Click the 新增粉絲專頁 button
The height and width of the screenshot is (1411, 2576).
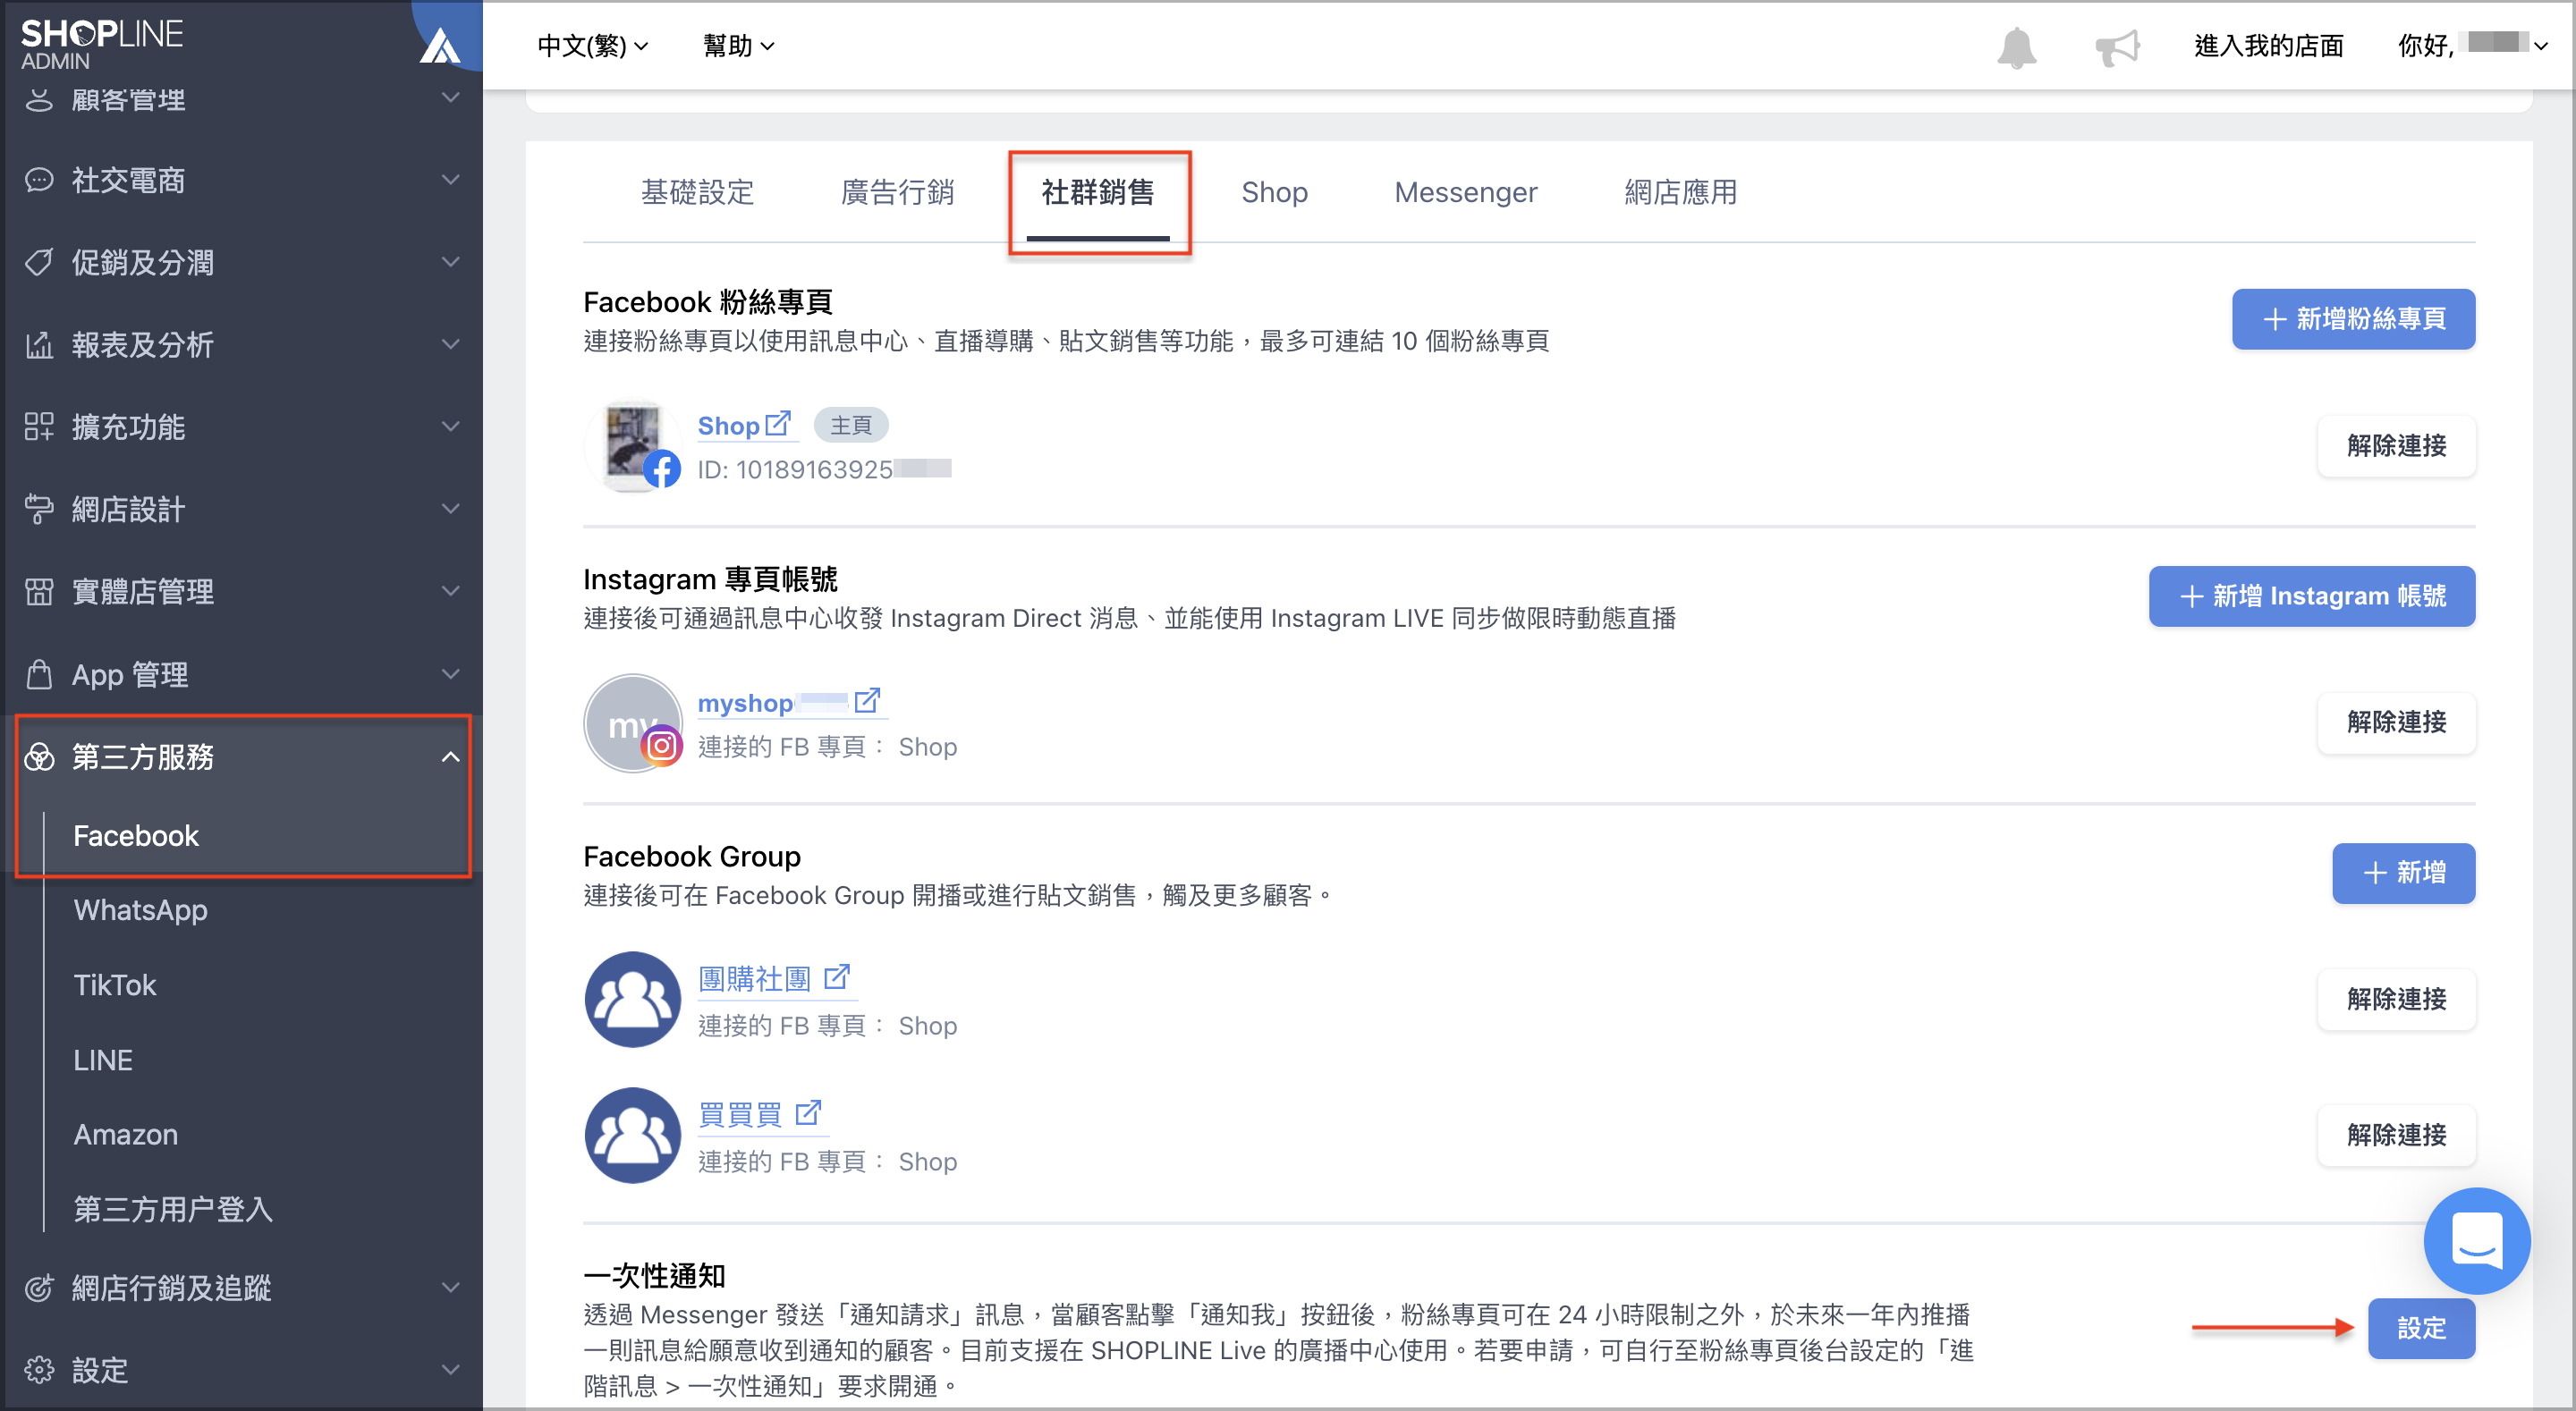(2353, 319)
